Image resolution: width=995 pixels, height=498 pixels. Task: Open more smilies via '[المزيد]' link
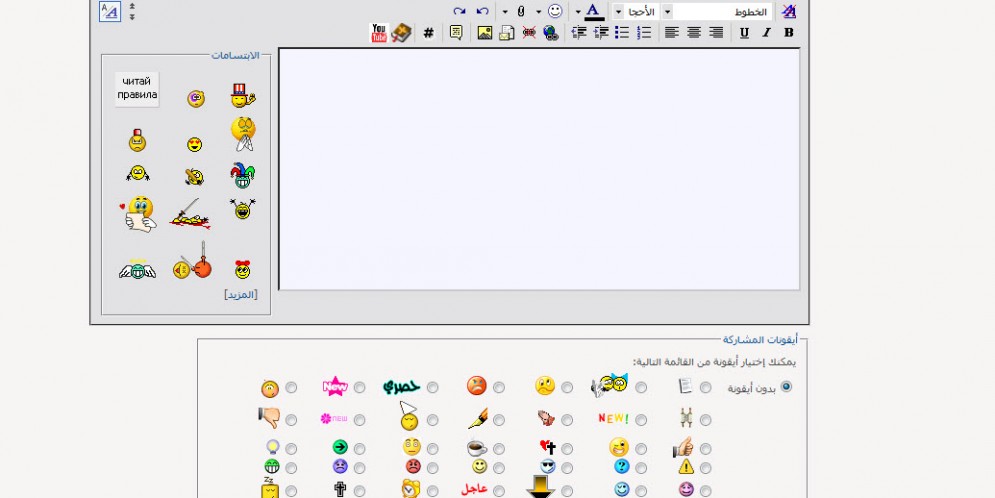(x=241, y=295)
